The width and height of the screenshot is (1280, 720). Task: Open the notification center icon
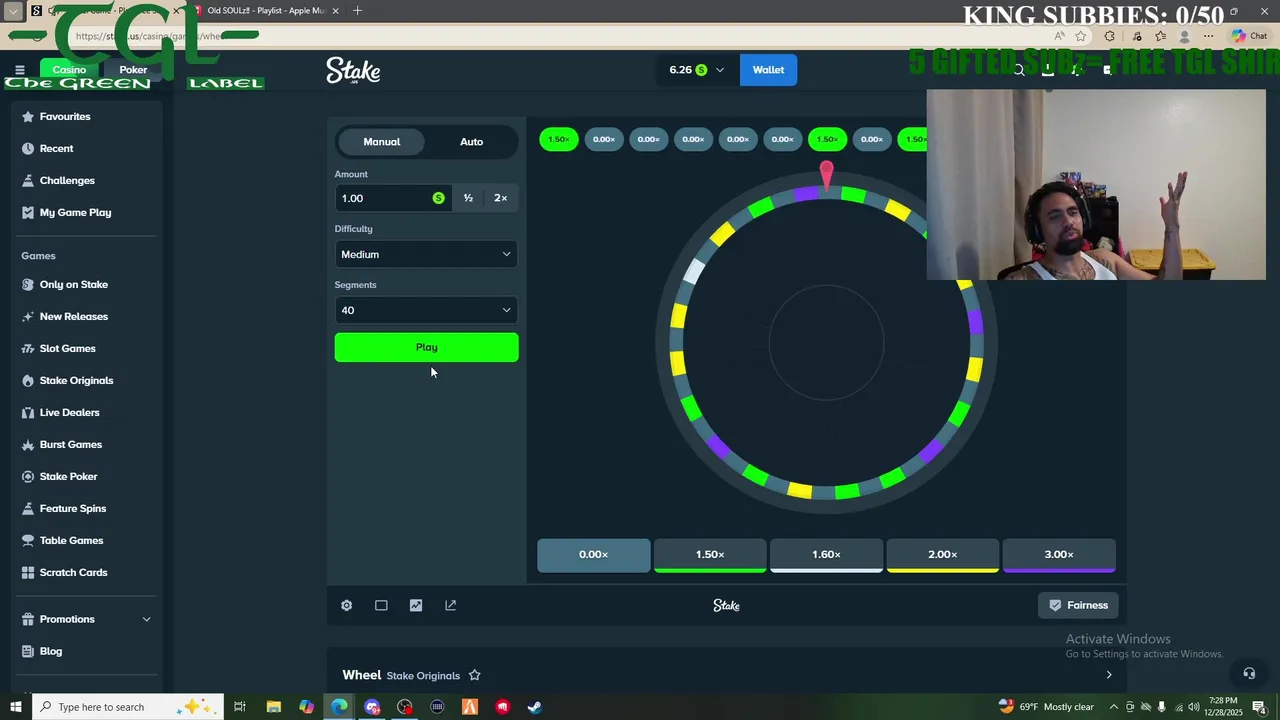(1259, 707)
